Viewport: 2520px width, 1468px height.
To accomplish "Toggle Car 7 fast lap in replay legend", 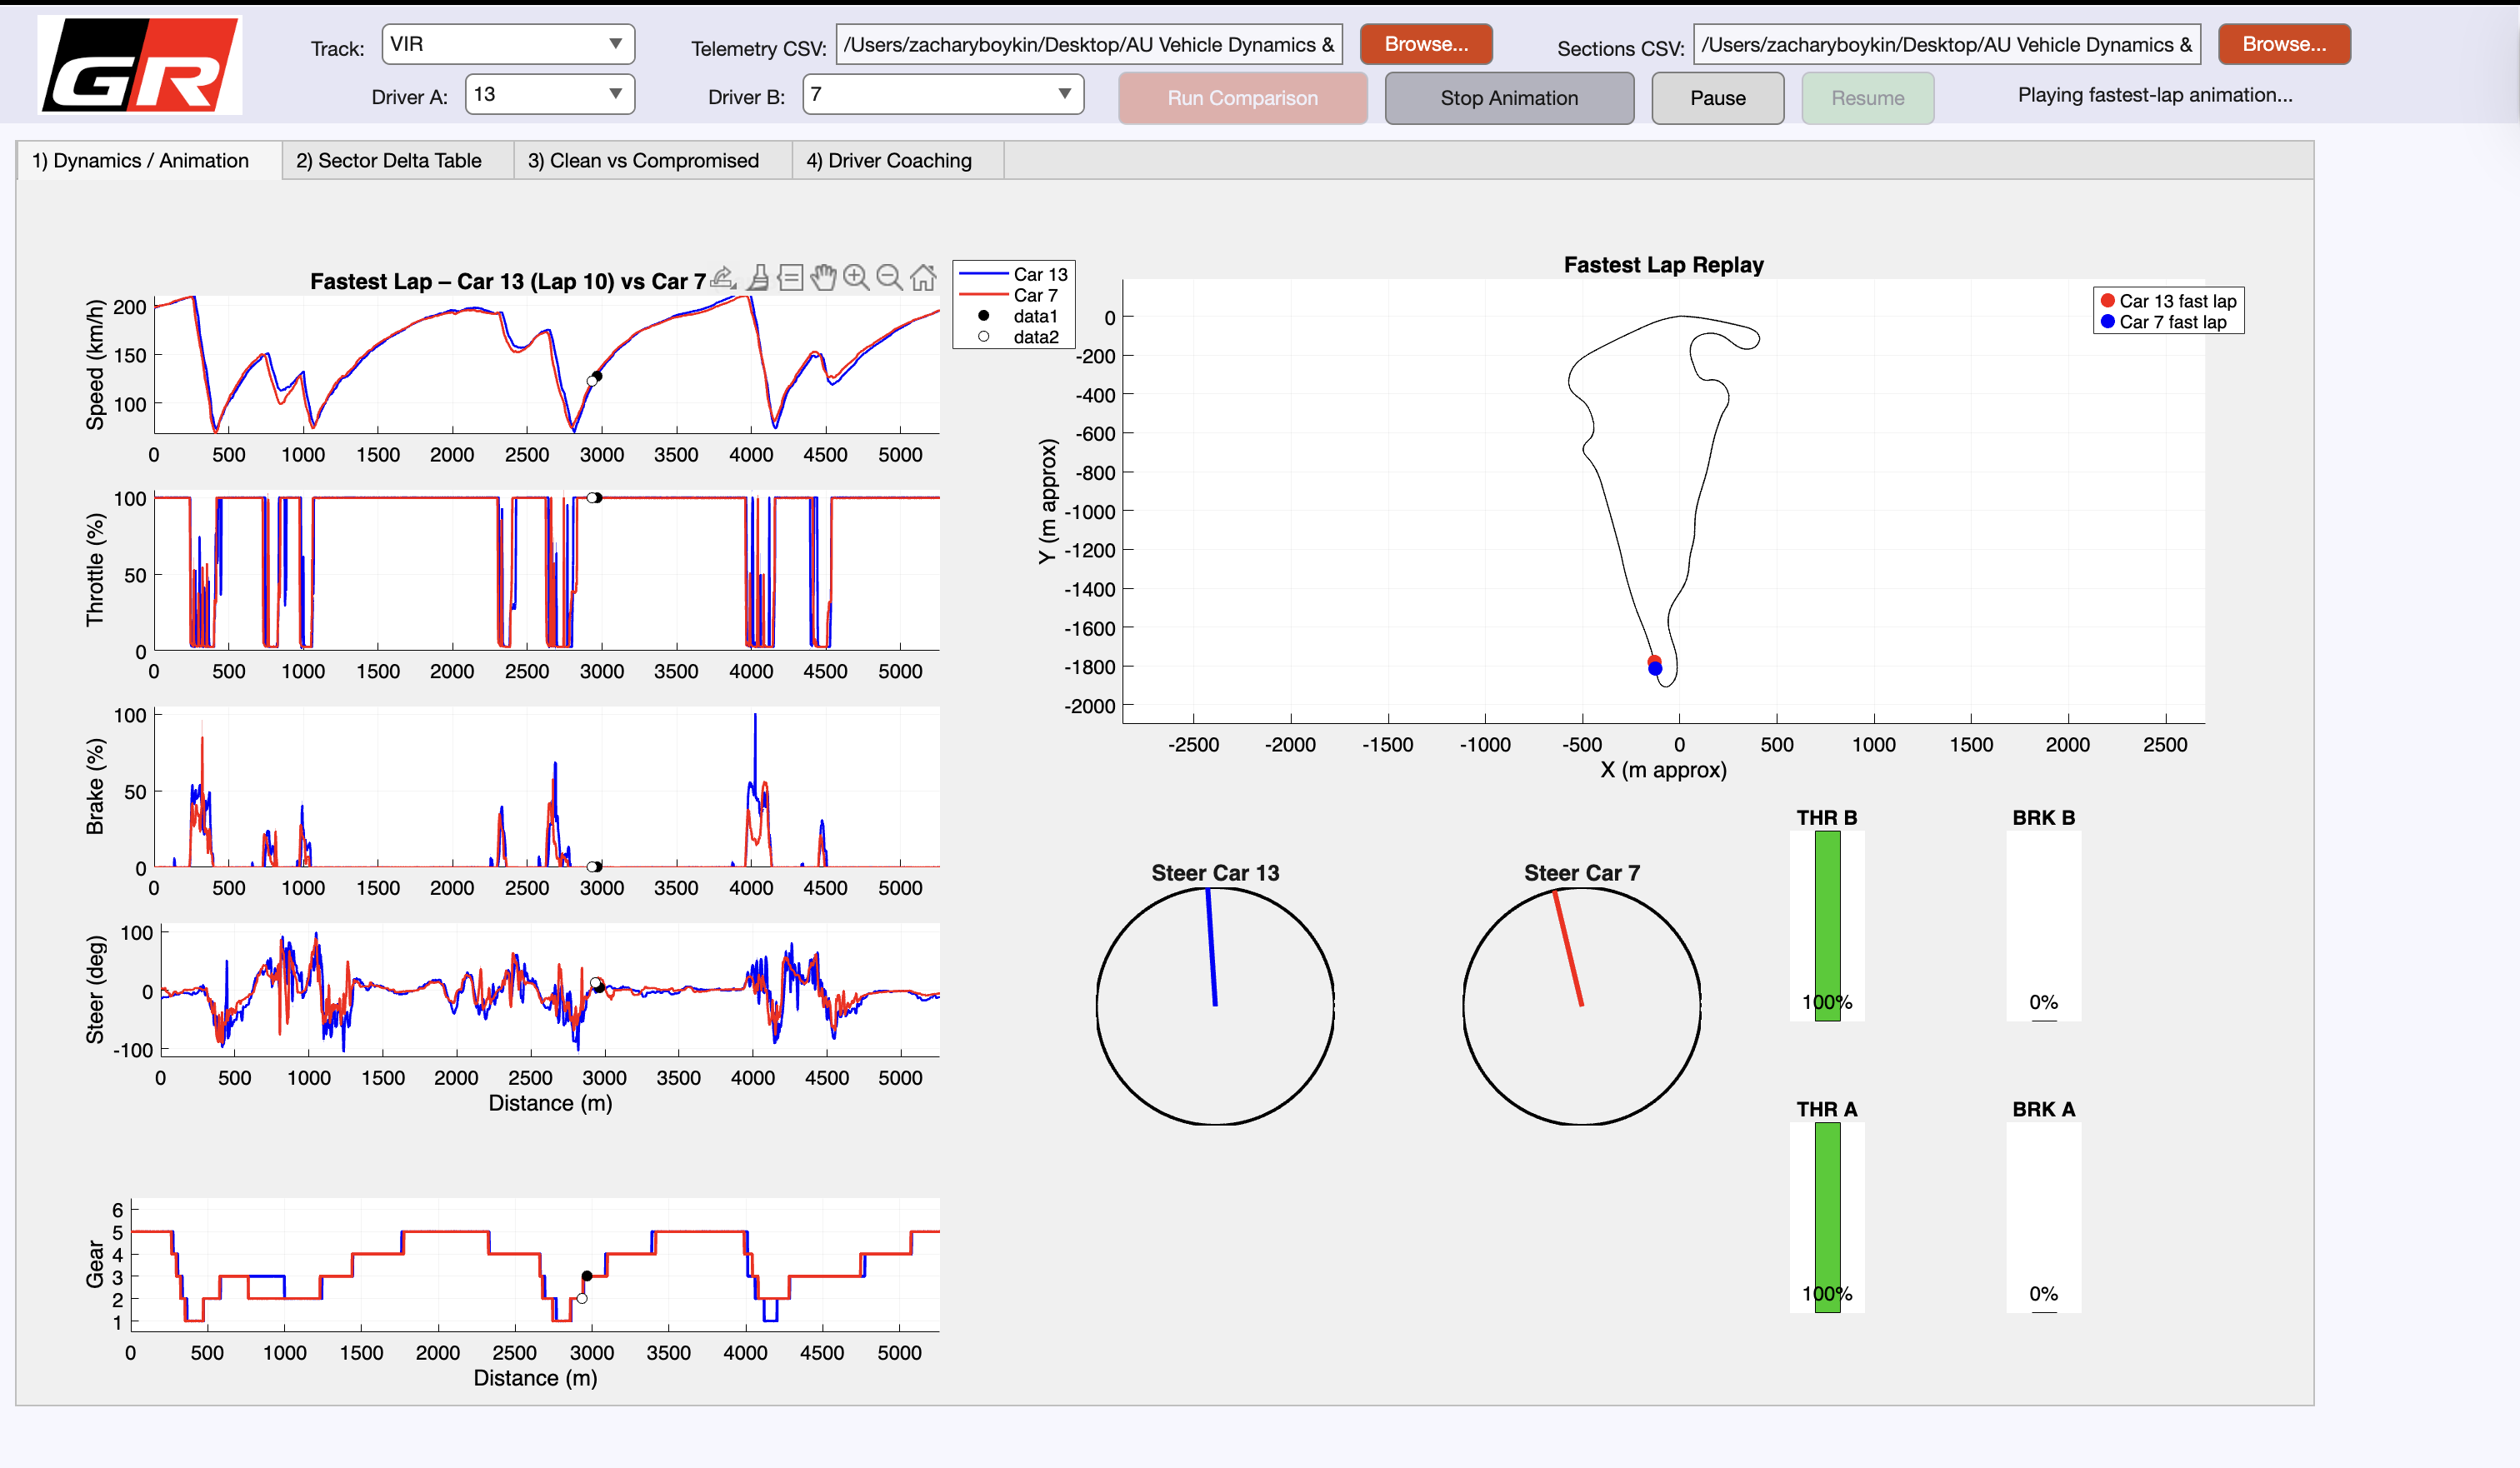I will [x=2171, y=322].
